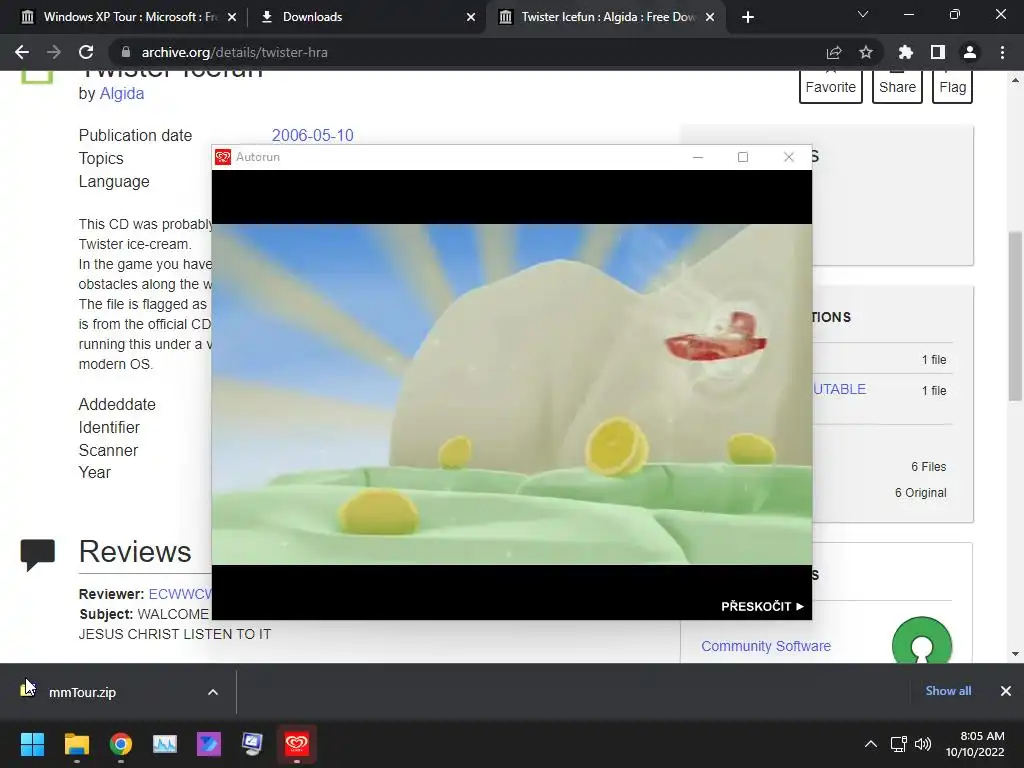Click the Autorun window app icon
The height and width of the screenshot is (768, 1024).
[x=223, y=157]
